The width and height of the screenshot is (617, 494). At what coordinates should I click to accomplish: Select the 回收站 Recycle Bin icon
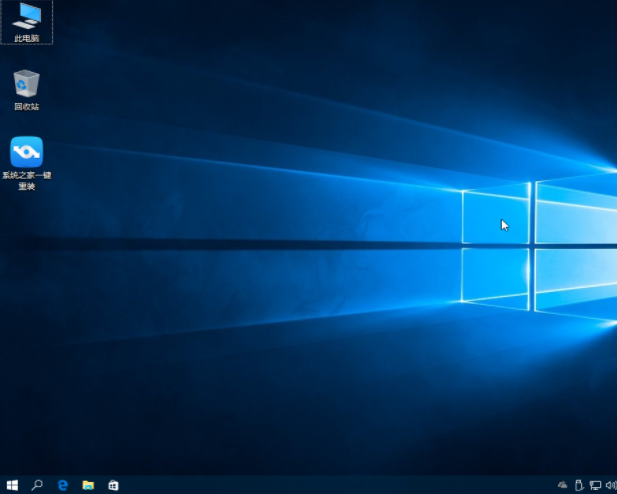click(26, 83)
